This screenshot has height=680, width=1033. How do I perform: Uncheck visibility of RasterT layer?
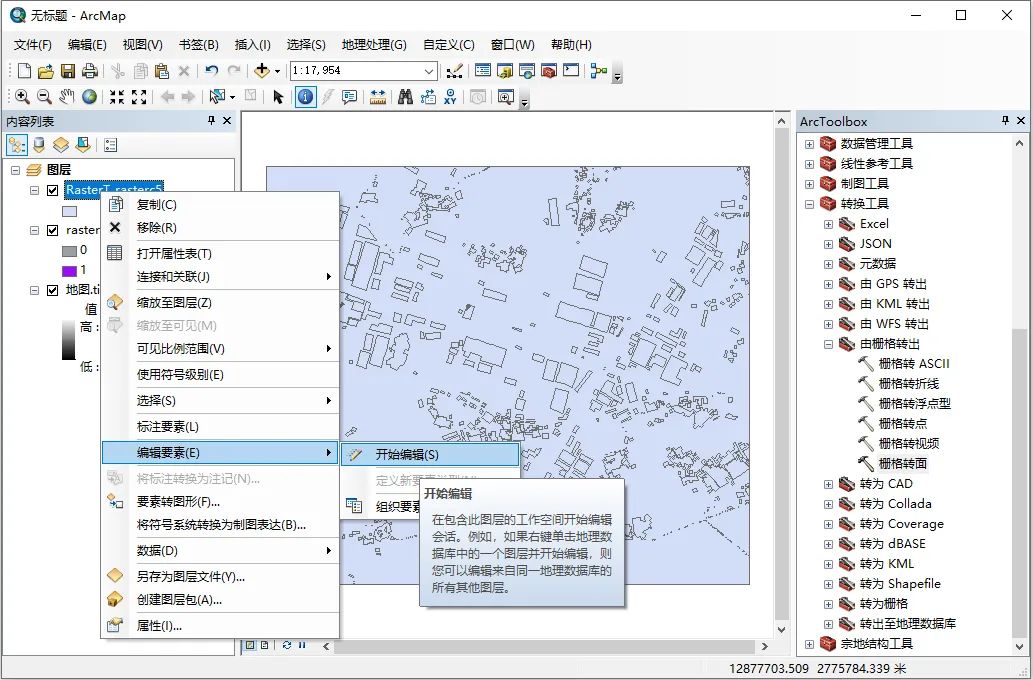pos(53,190)
